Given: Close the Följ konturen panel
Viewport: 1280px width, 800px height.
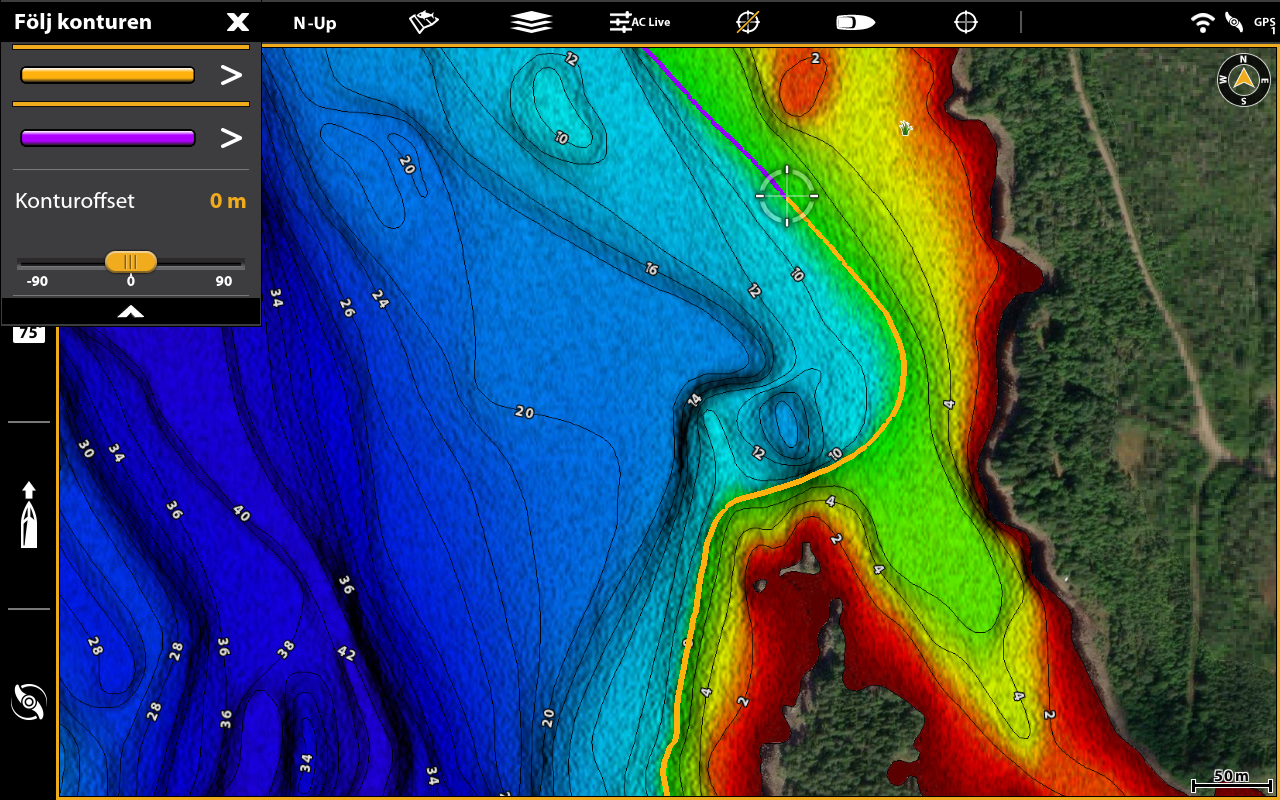Looking at the screenshot, I should [x=237, y=22].
